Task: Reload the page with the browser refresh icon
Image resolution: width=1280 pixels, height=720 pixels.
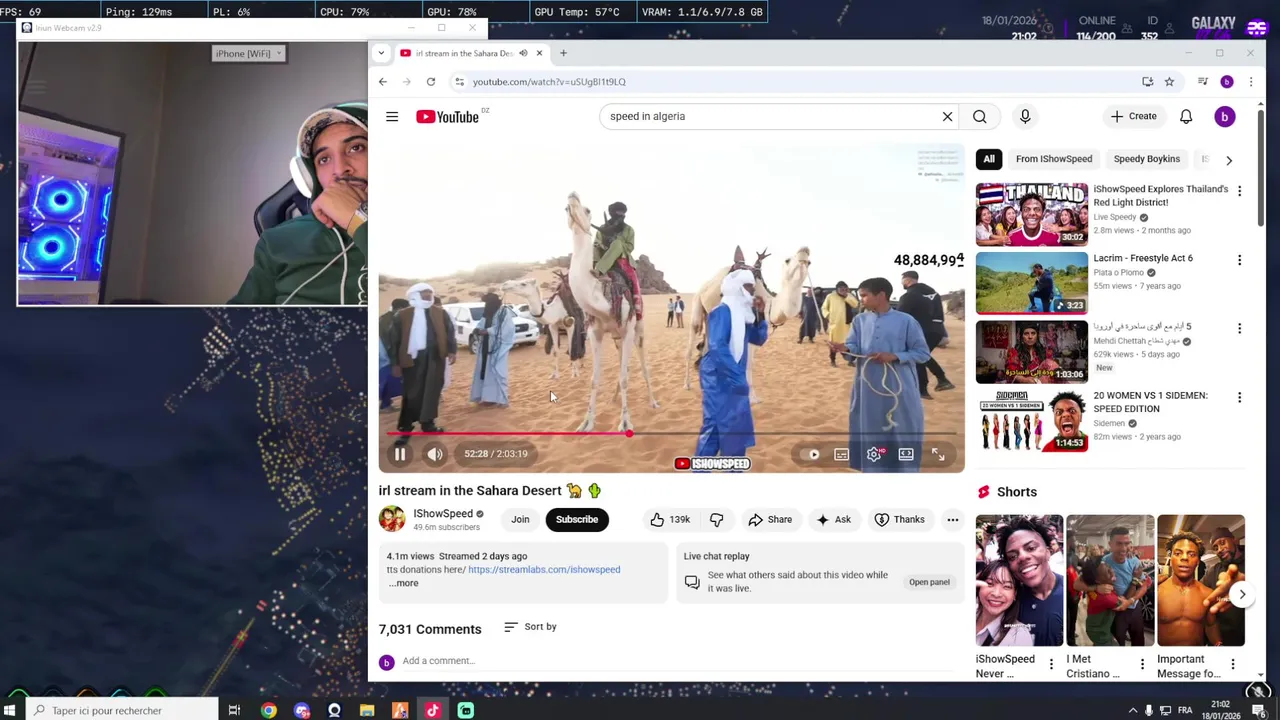Action: click(x=431, y=82)
